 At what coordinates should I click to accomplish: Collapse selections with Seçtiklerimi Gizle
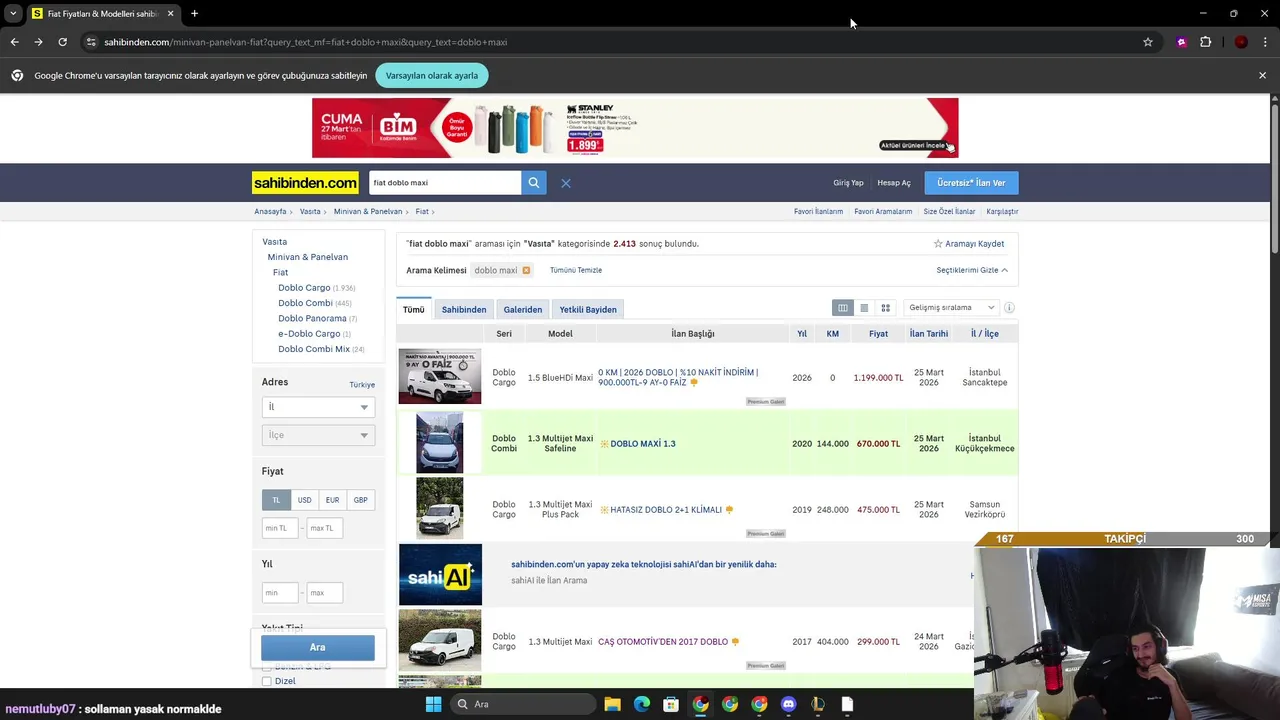972,270
